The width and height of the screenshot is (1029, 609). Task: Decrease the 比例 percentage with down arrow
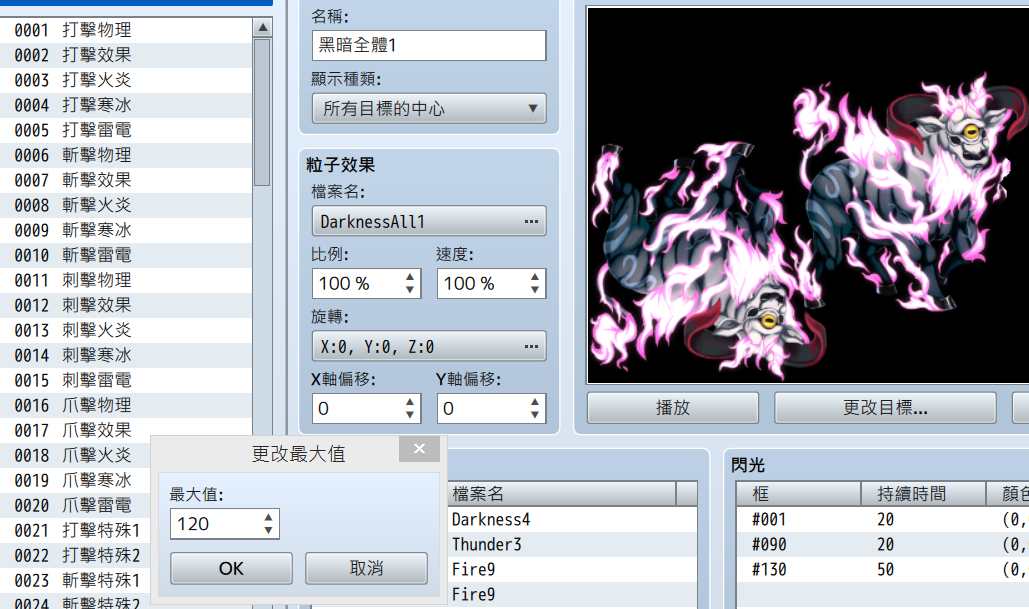[410, 290]
